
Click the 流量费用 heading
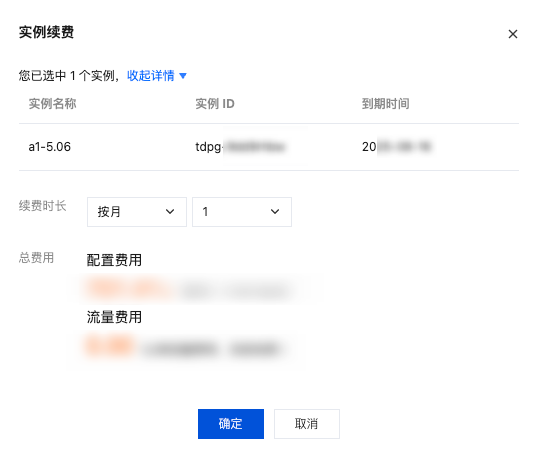click(x=114, y=317)
